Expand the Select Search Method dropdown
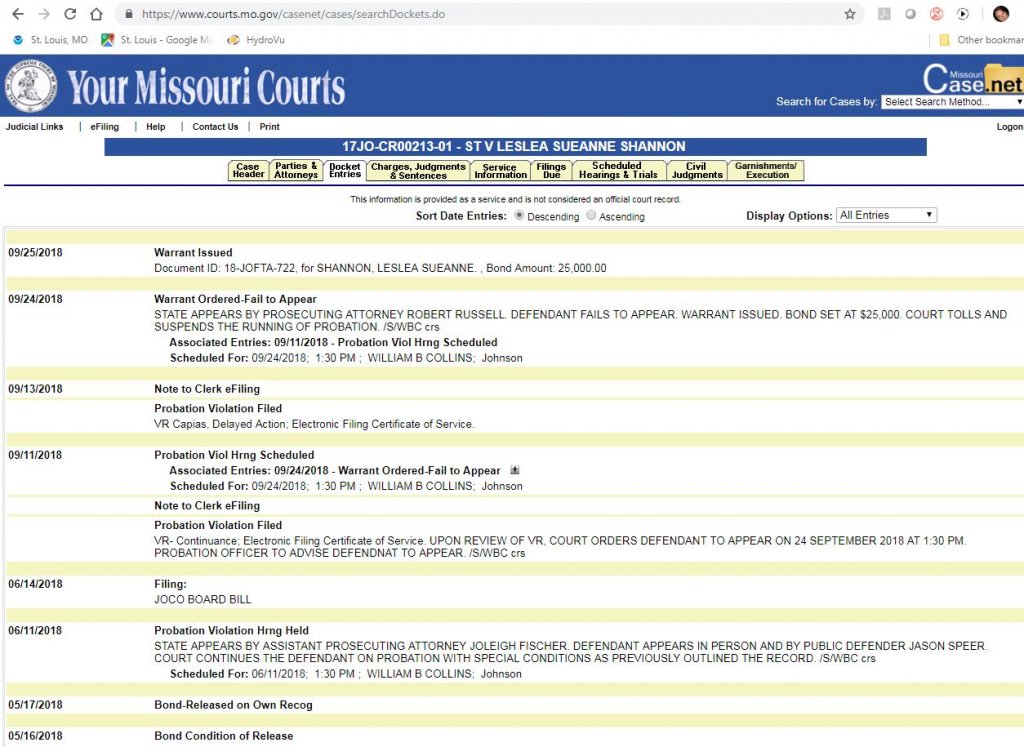The width and height of the screenshot is (1024, 747). [x=952, y=102]
